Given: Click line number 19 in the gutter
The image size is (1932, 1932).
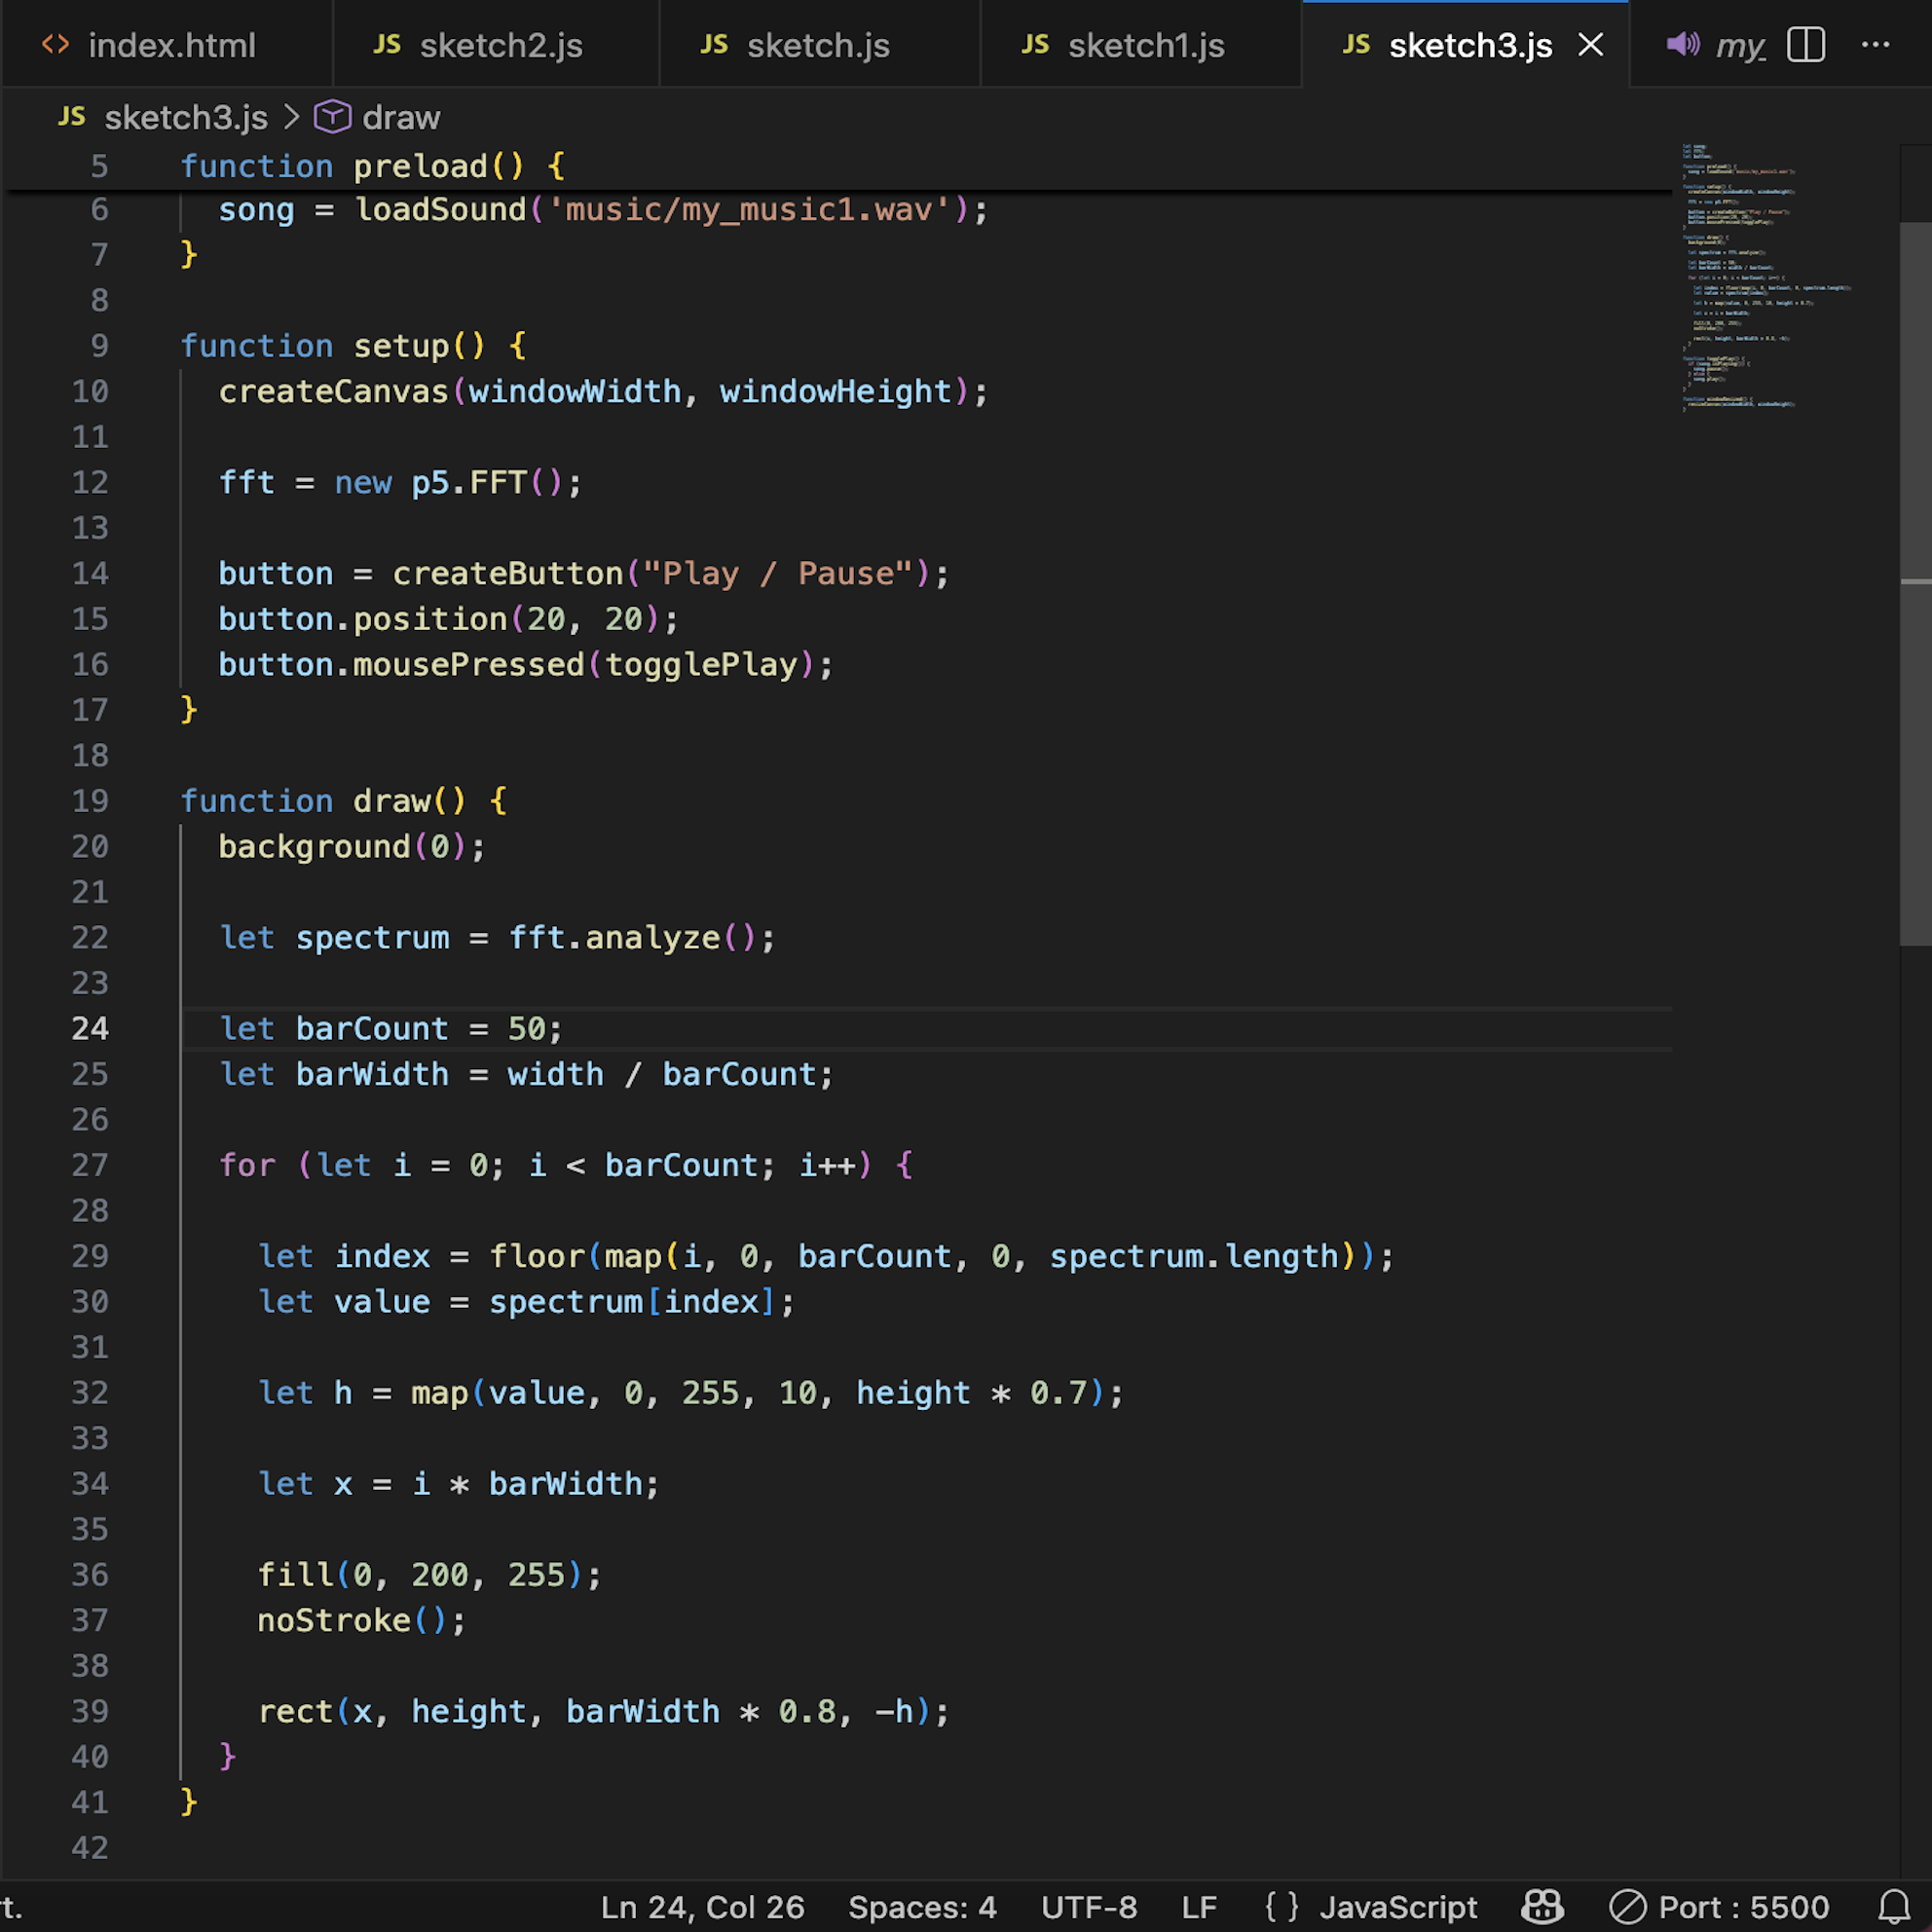Looking at the screenshot, I should 90,801.
